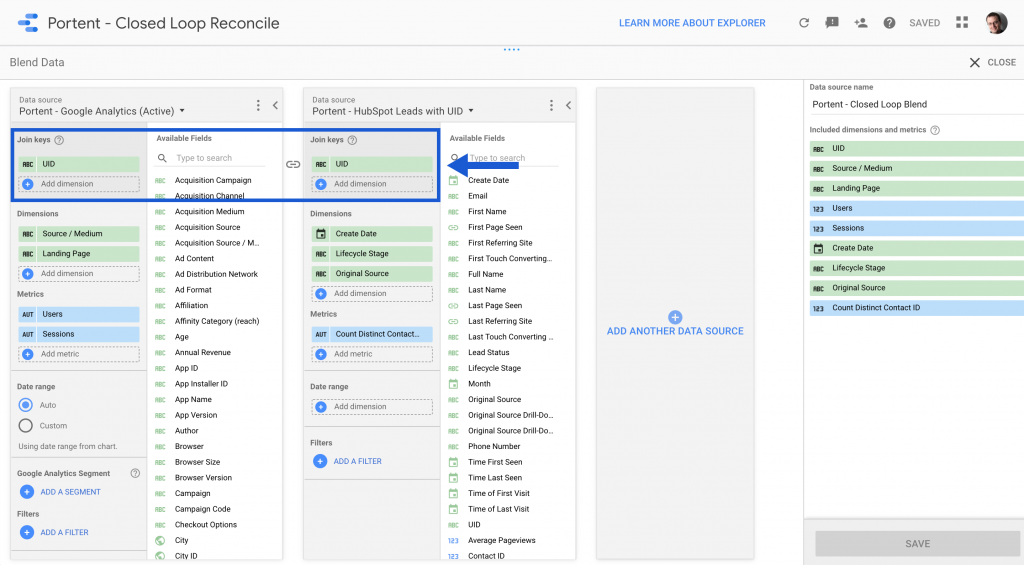Click the plus icon above Add Another Data Source
The width and height of the screenshot is (1024, 565).
point(675,317)
